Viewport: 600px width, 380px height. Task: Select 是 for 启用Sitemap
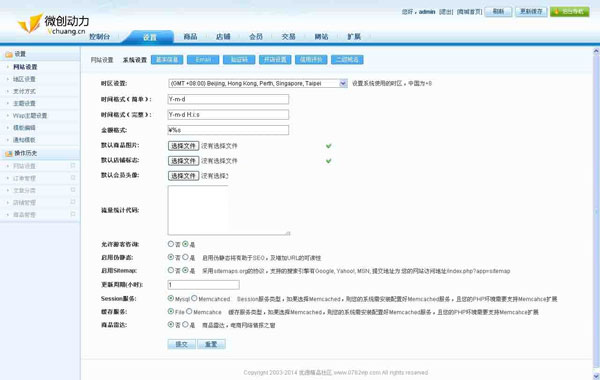click(185, 270)
